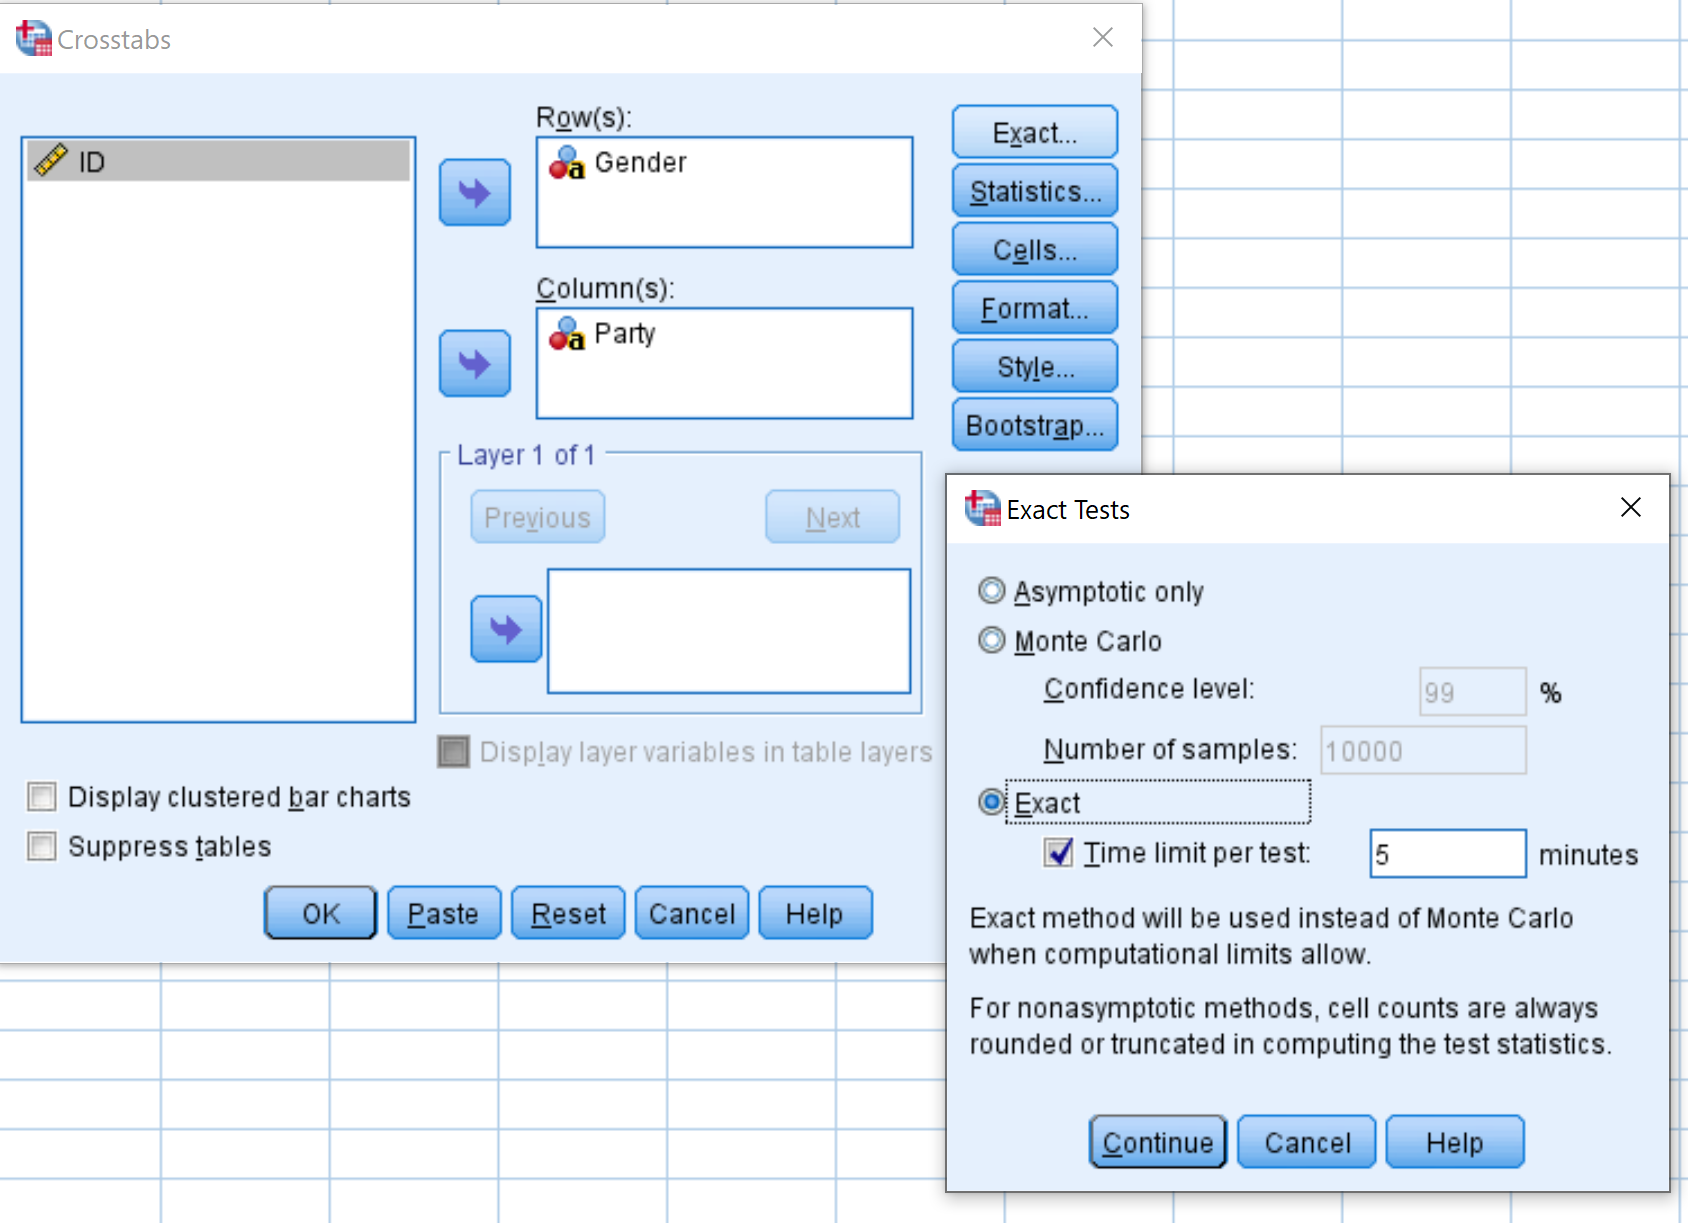The image size is (1688, 1223).
Task: Click the arrow button to move variable into Row(s)
Action: (475, 192)
